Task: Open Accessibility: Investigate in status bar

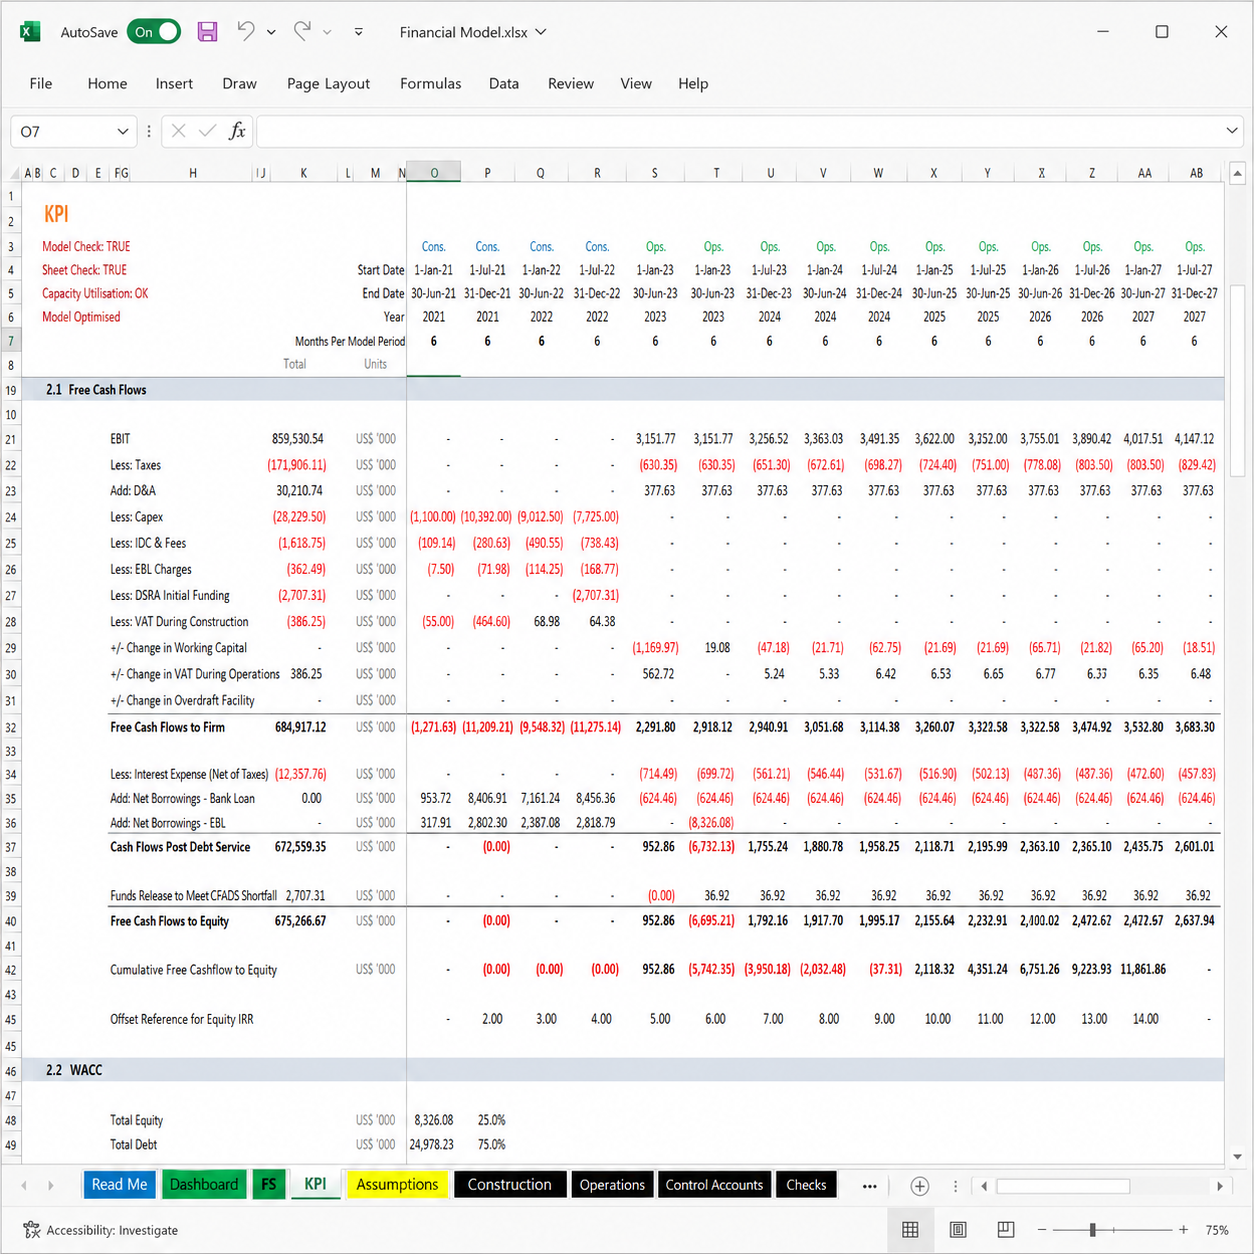Action: [101, 1230]
